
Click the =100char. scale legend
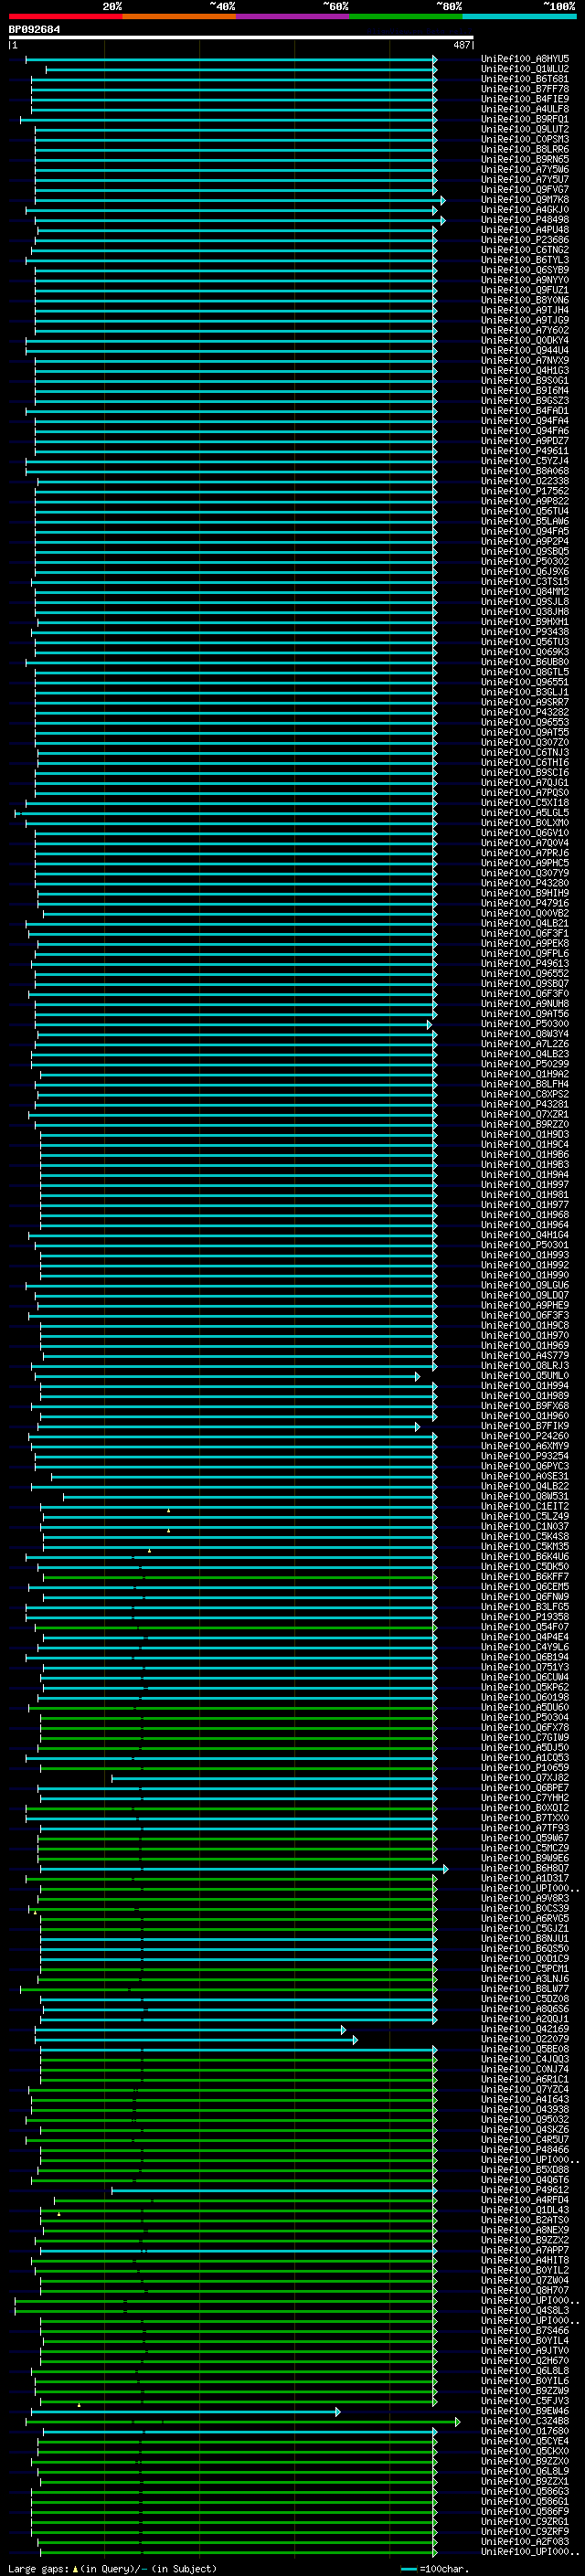coord(433,2568)
